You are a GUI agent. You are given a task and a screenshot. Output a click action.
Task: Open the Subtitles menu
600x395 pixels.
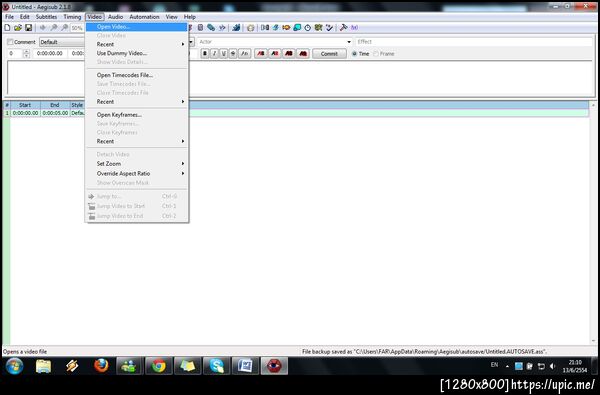46,17
